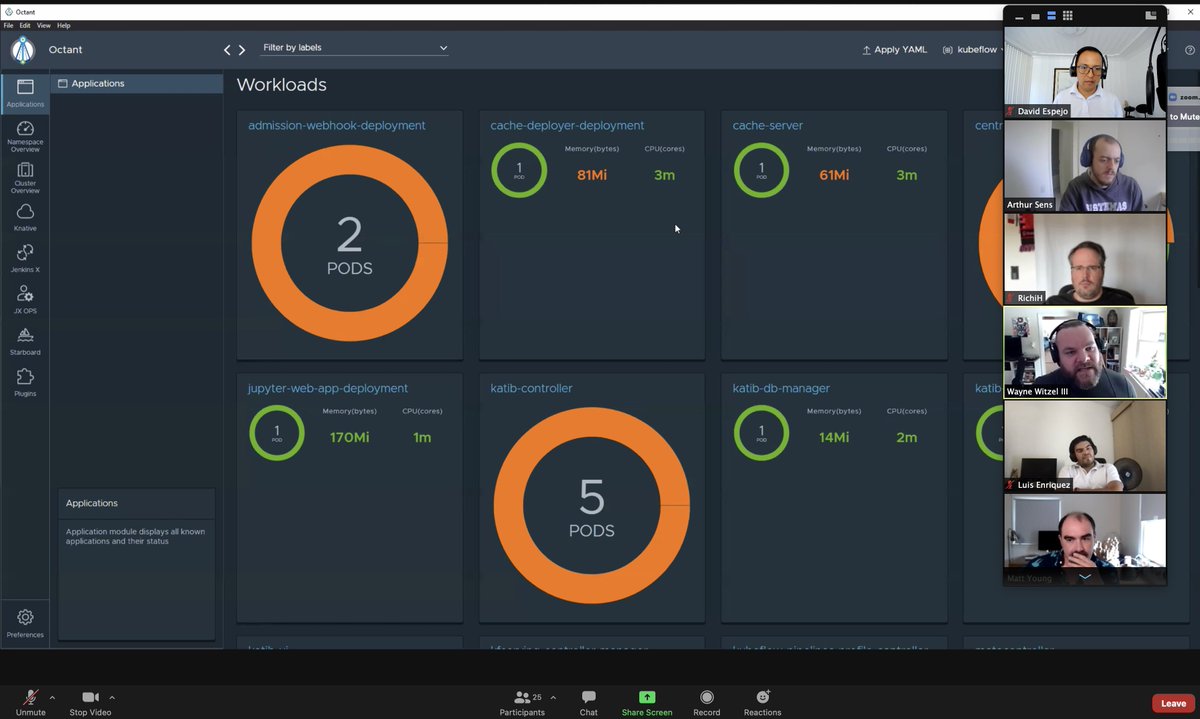Click jupyter-web-app-deployment 1 pod ring
Viewport: 1200px width, 719px height.
277,432
